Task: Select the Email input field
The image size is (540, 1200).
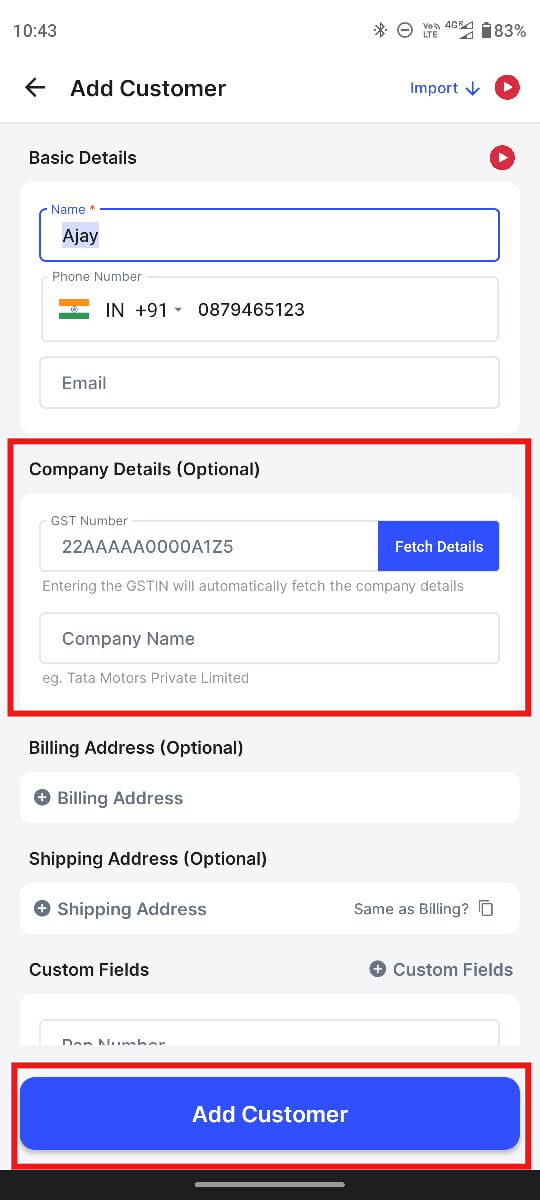Action: click(x=269, y=383)
